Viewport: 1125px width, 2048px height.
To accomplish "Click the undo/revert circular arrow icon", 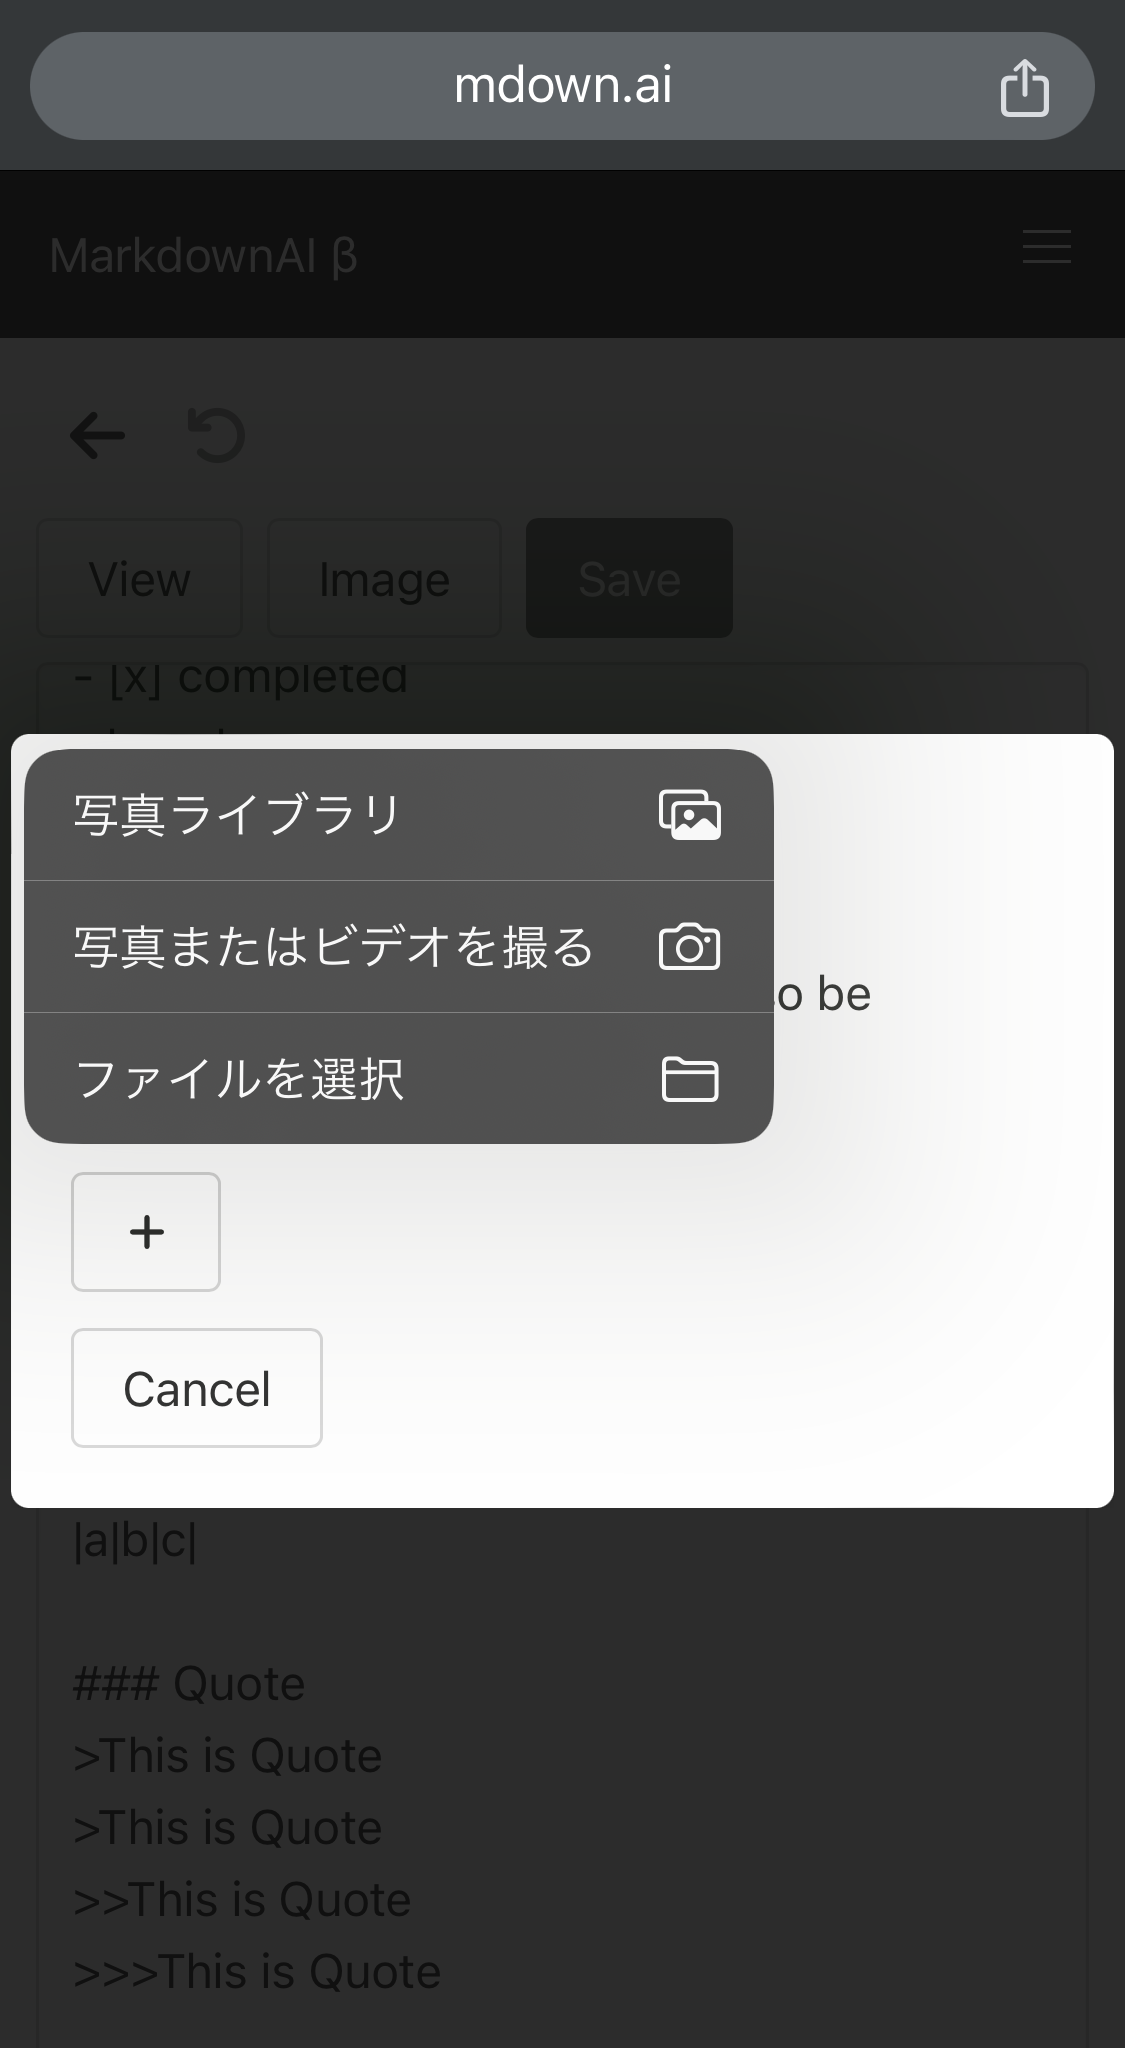I will [x=216, y=435].
